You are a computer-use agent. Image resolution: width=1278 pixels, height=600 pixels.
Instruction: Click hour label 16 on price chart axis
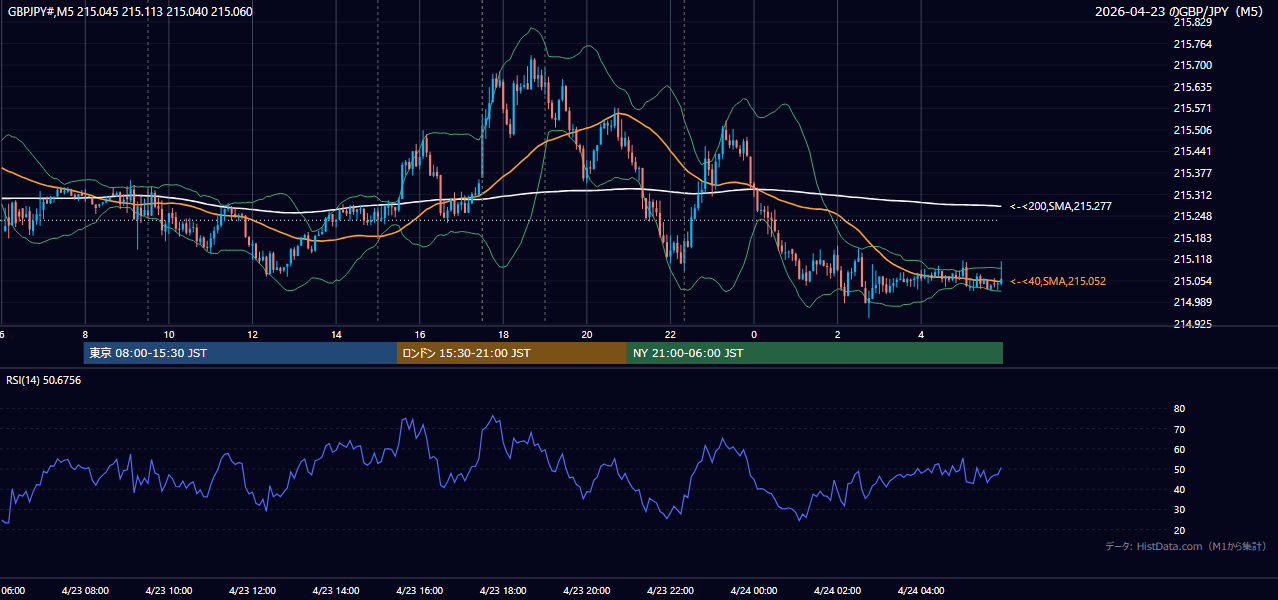(420, 334)
